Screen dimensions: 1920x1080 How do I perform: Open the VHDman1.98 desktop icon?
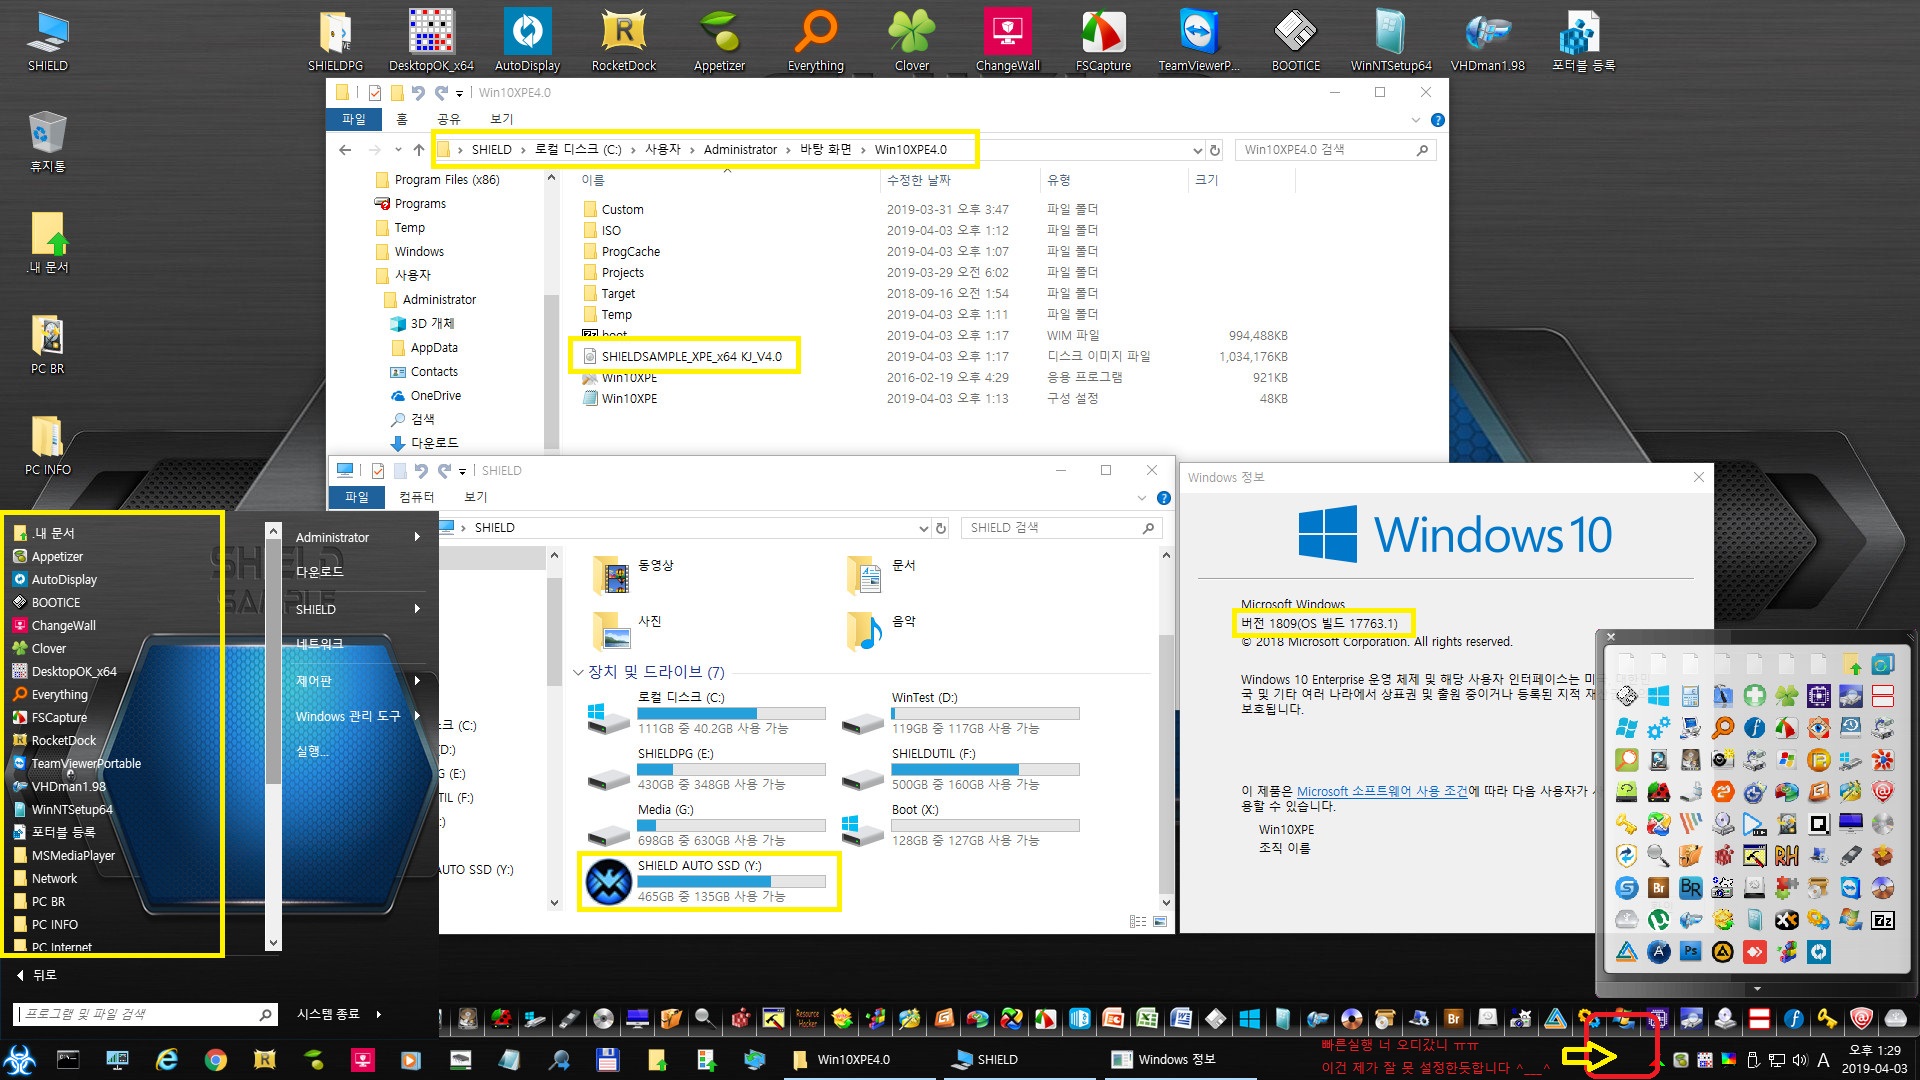pos(1487,40)
